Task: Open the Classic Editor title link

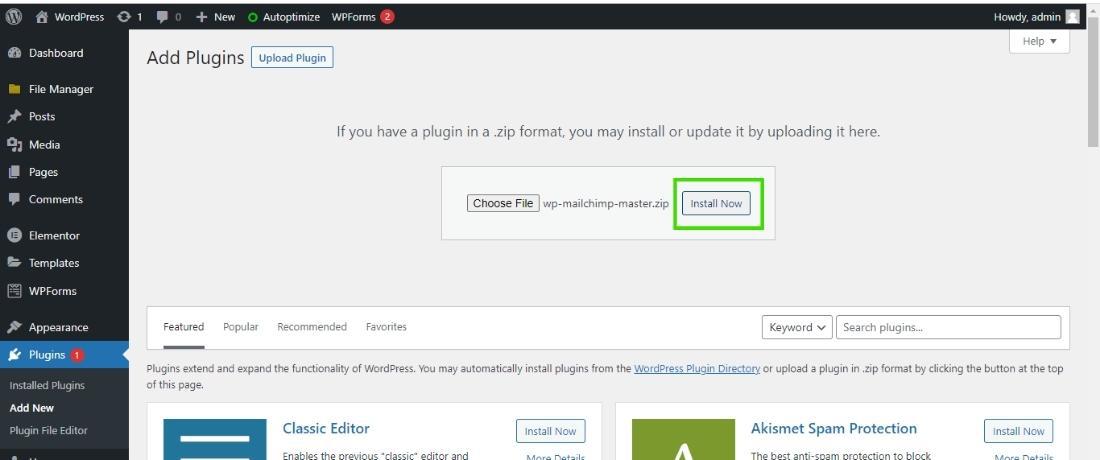Action: point(326,428)
